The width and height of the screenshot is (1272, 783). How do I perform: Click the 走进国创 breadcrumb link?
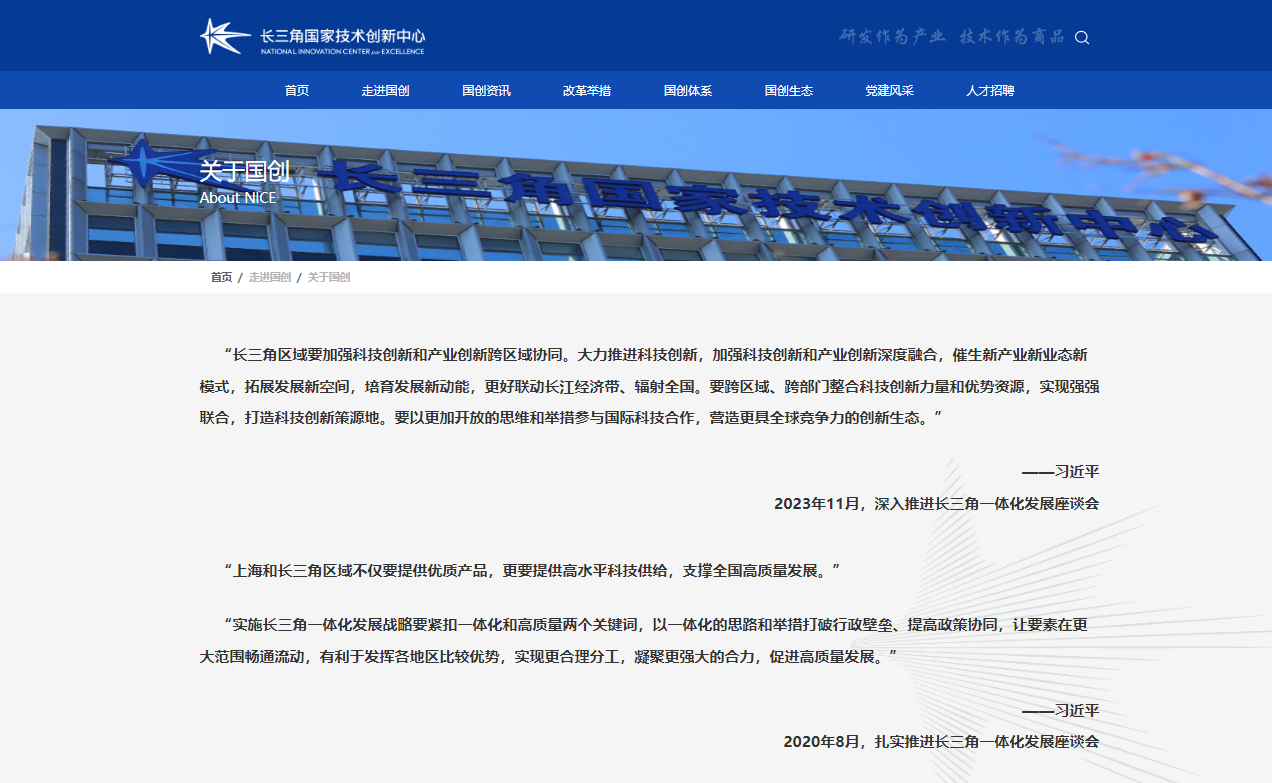269,277
